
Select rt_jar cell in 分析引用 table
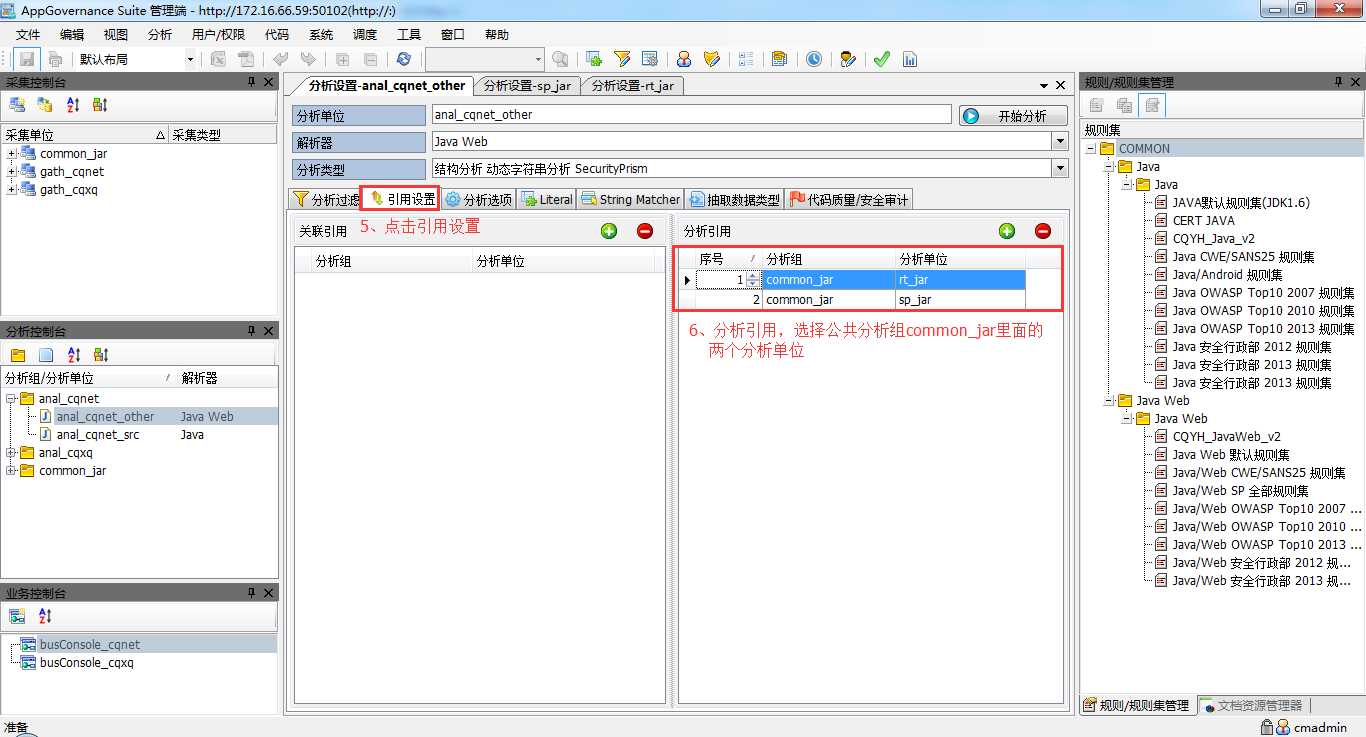pyautogui.click(x=961, y=280)
